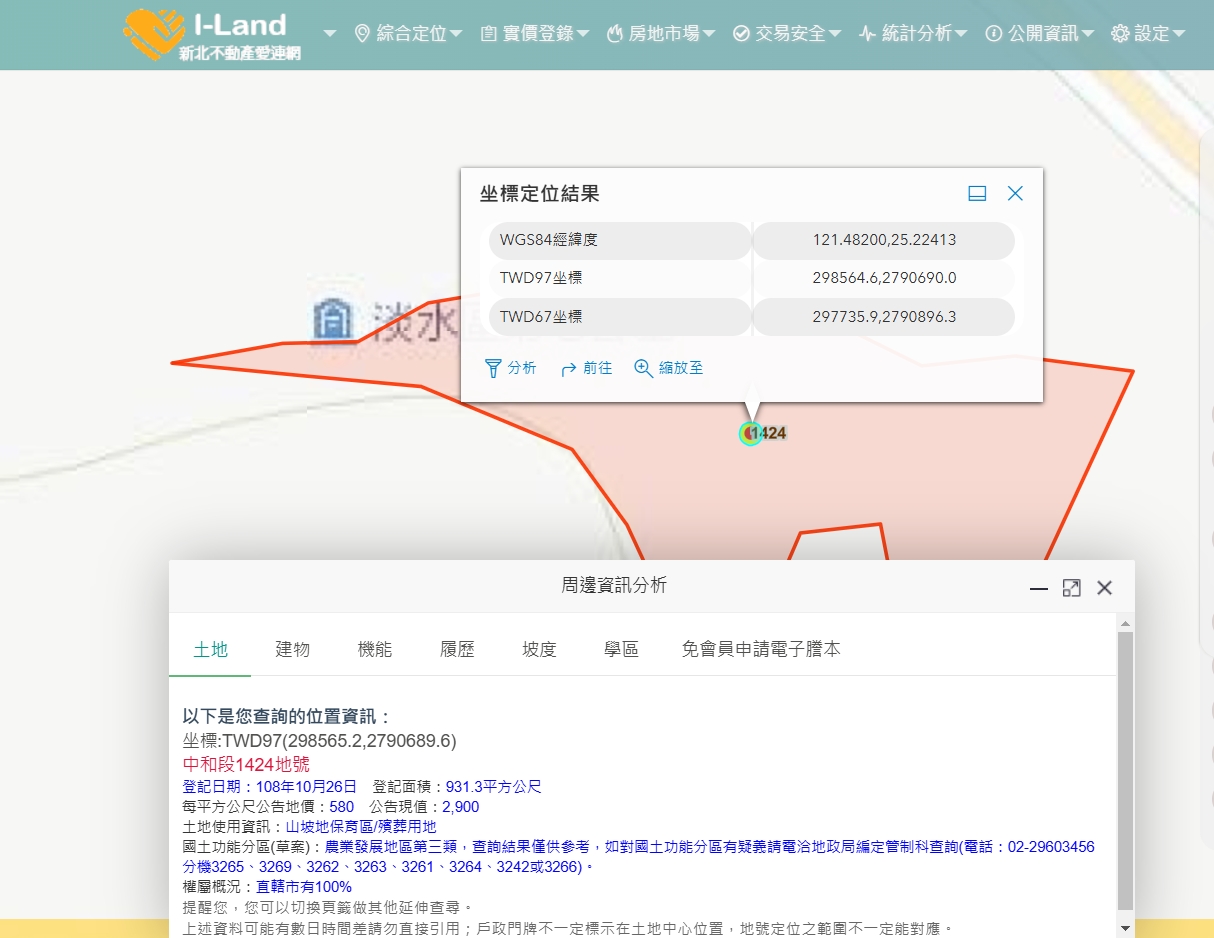Open the 設定 gear menu
1214x938 pixels.
pos(1148,34)
